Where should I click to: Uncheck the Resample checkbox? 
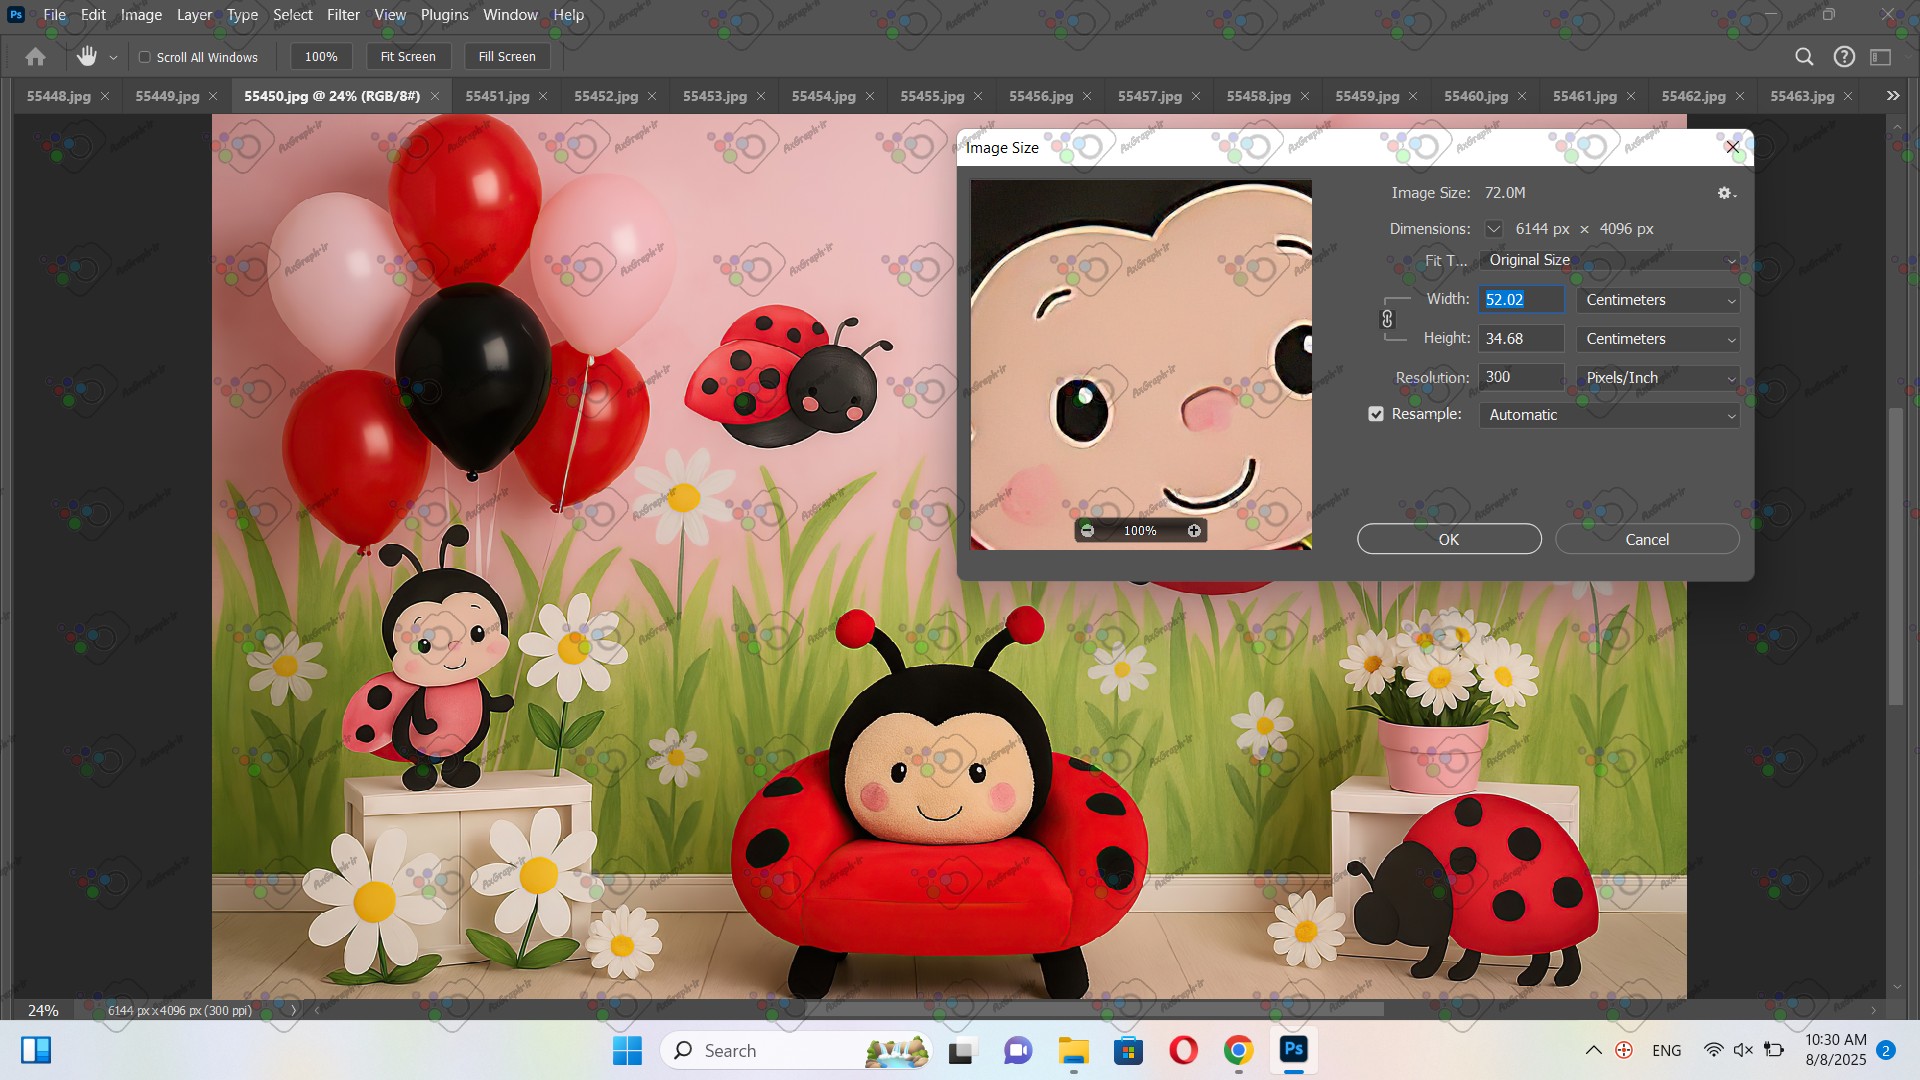(x=1376, y=414)
